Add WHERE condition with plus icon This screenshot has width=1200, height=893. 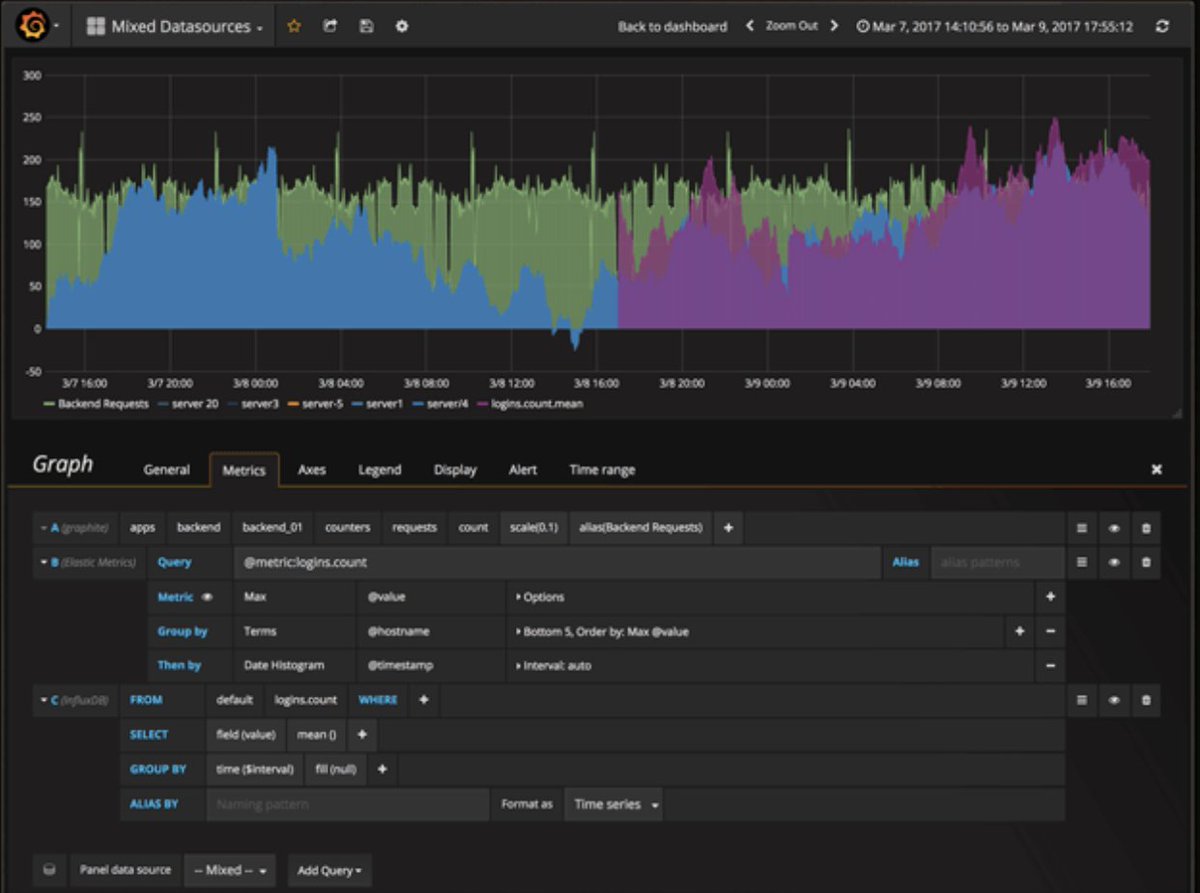[424, 700]
